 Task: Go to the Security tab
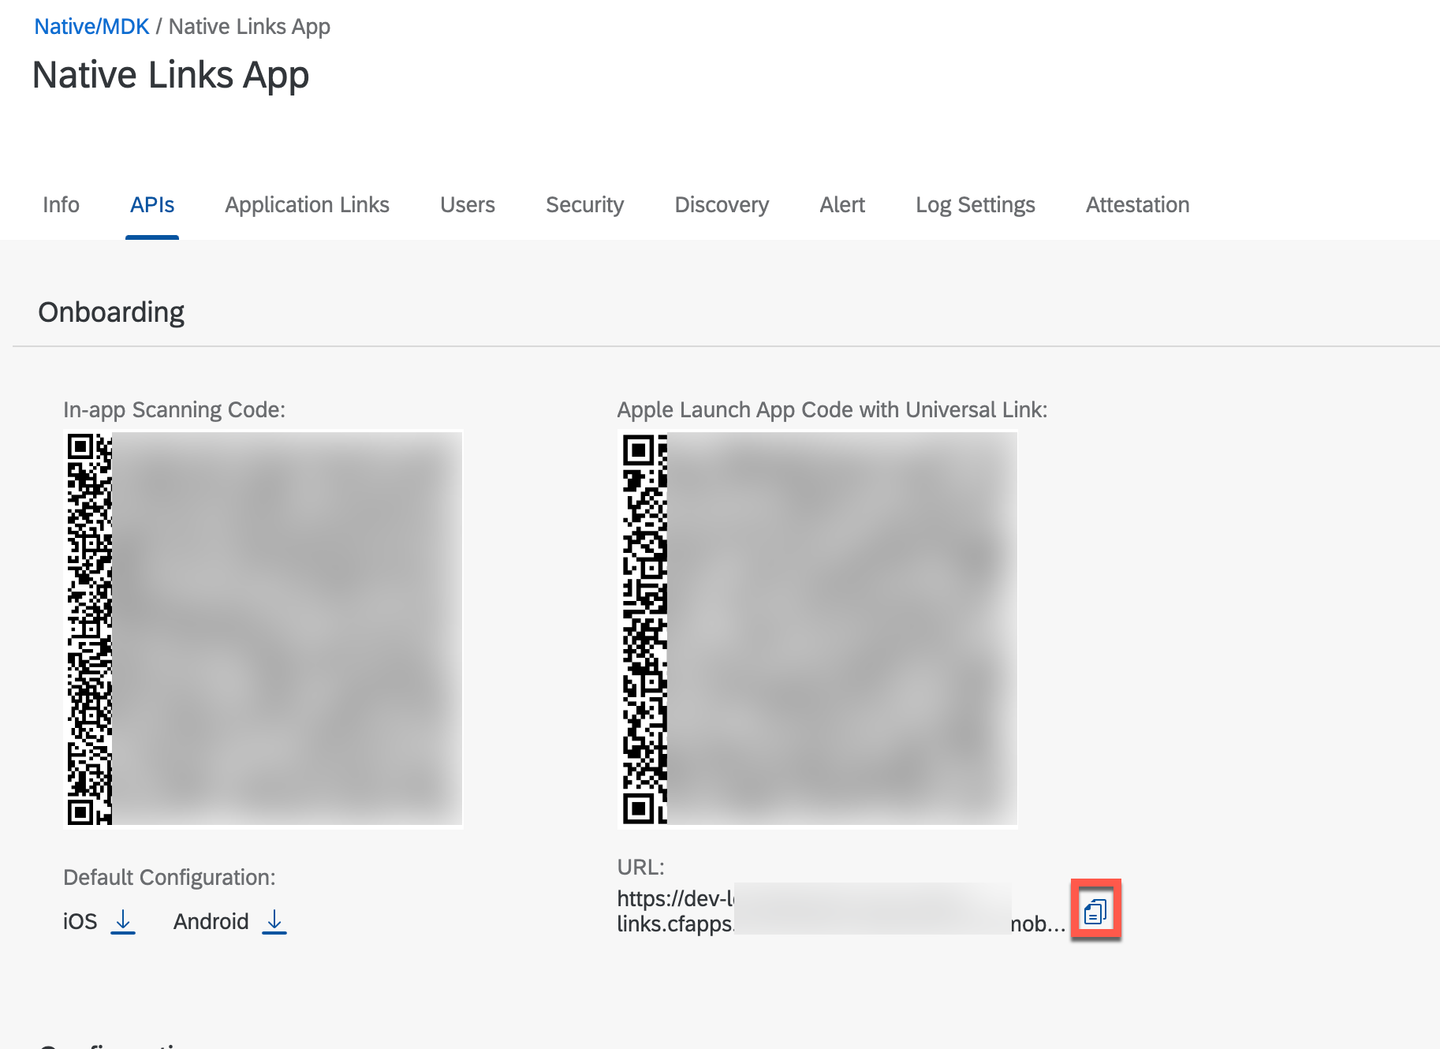coord(585,205)
